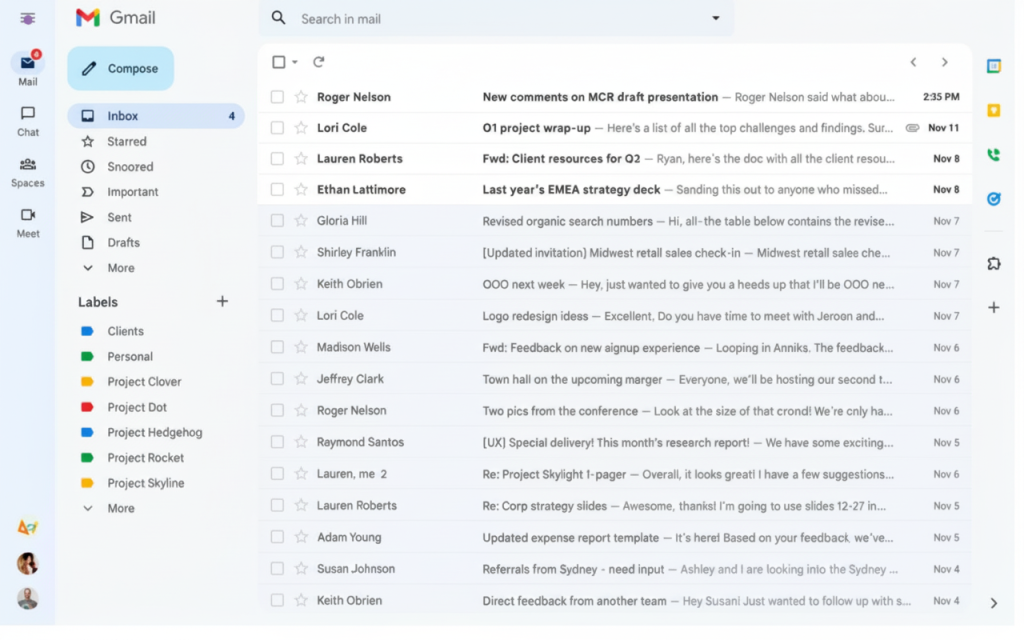Screen dimensions: 1024x640
Task: Star Roger Nelson's MCR draft email
Action: click(x=303, y=97)
